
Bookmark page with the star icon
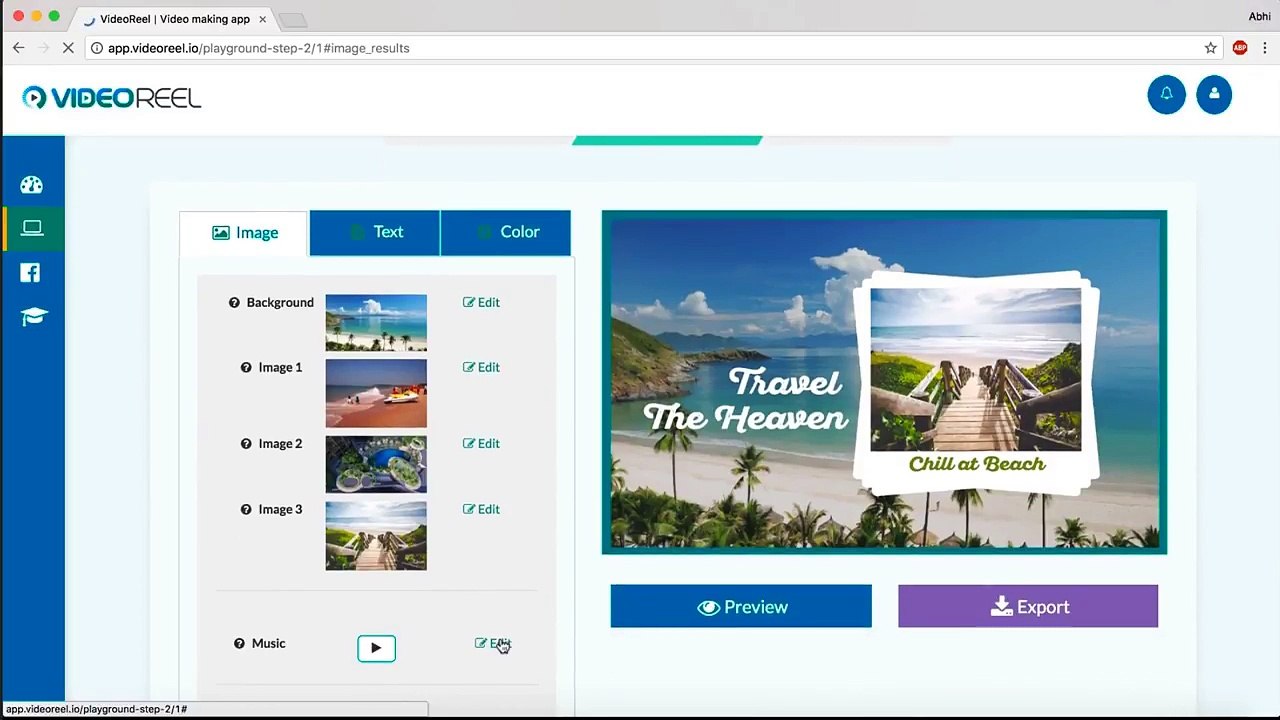pyautogui.click(x=1210, y=48)
